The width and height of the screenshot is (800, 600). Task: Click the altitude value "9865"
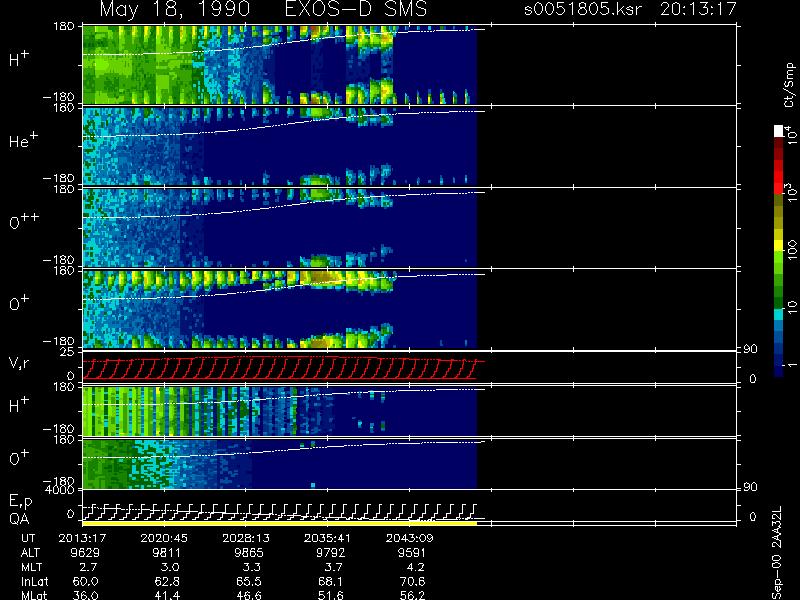248,553
